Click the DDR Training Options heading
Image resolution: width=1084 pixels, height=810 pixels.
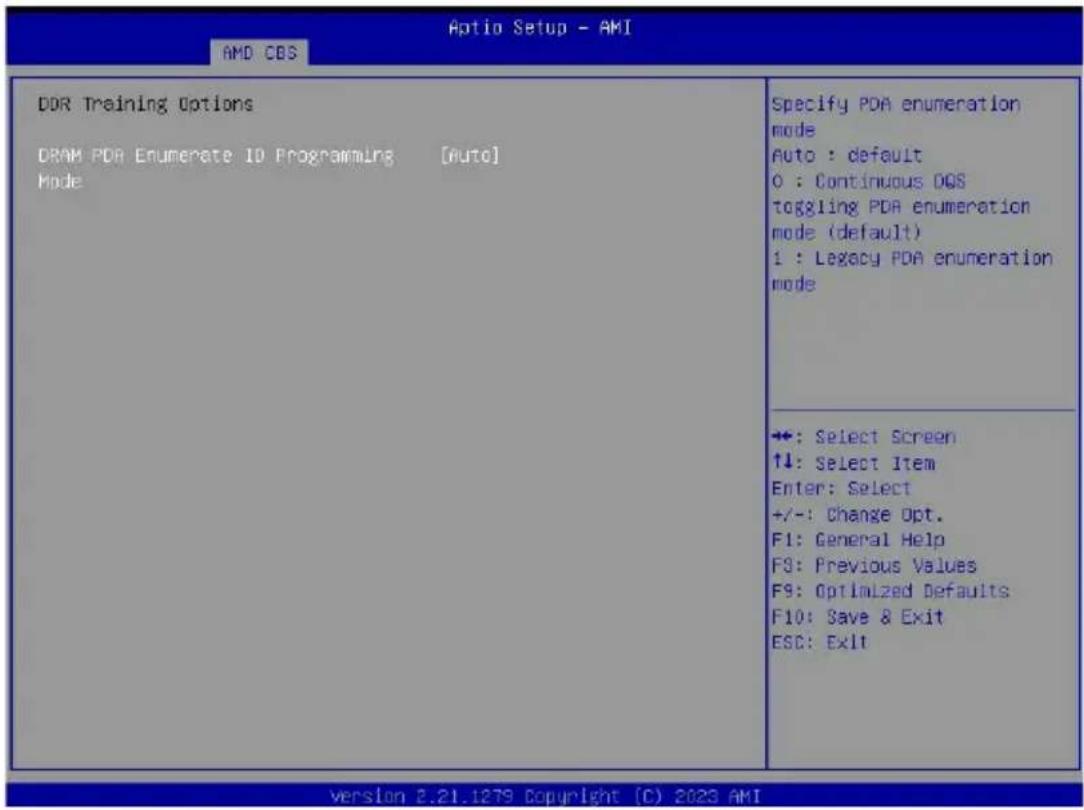coord(146,104)
